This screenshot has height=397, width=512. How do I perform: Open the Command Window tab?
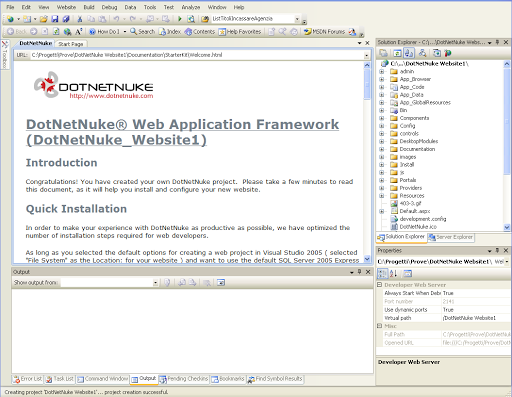click(103, 379)
